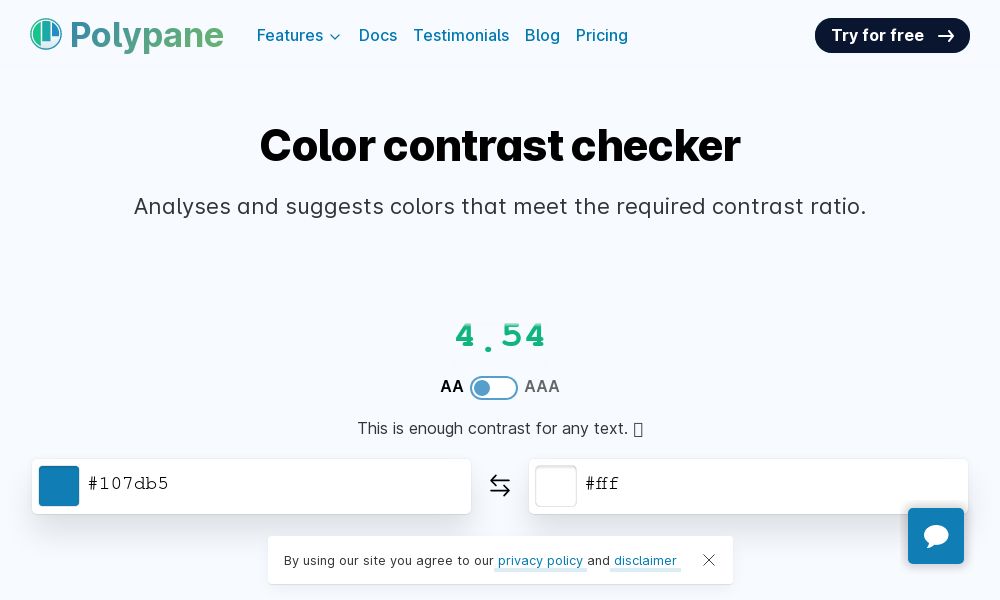Click the blue #107db5 color swatch

click(x=59, y=486)
